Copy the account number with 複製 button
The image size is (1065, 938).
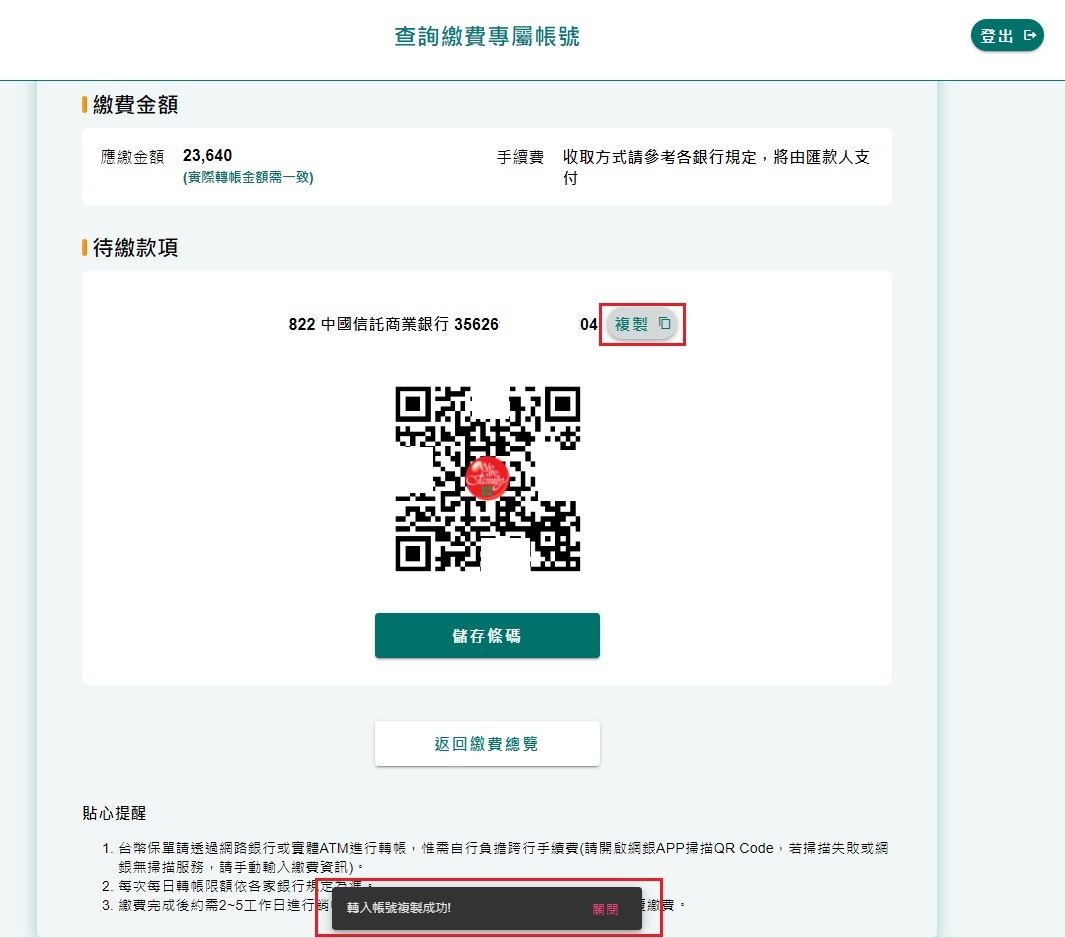(642, 324)
